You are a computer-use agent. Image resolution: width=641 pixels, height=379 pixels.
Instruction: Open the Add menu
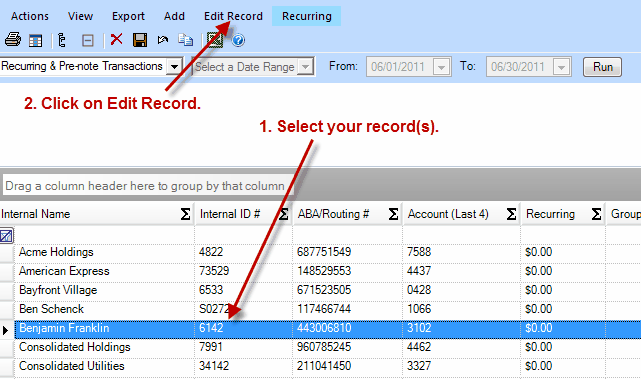(x=174, y=16)
